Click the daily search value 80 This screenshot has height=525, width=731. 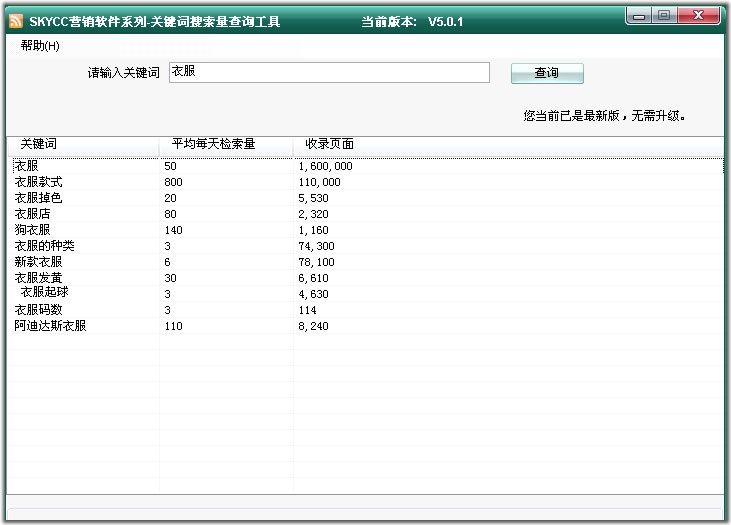tap(170, 214)
